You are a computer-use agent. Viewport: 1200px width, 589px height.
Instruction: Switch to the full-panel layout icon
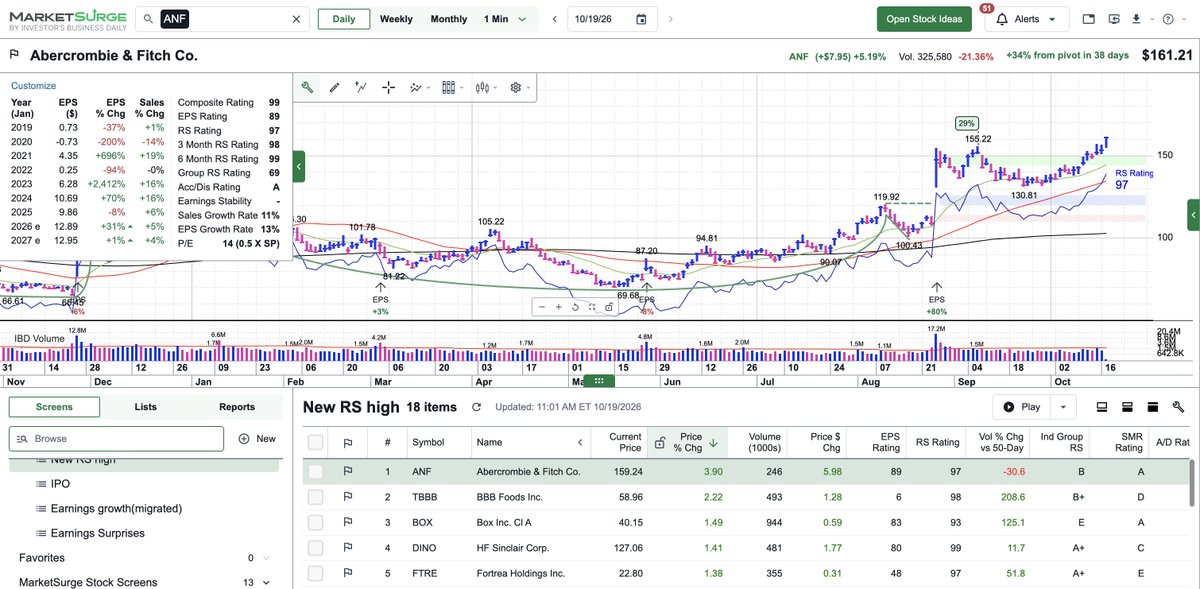[x=1152, y=407]
